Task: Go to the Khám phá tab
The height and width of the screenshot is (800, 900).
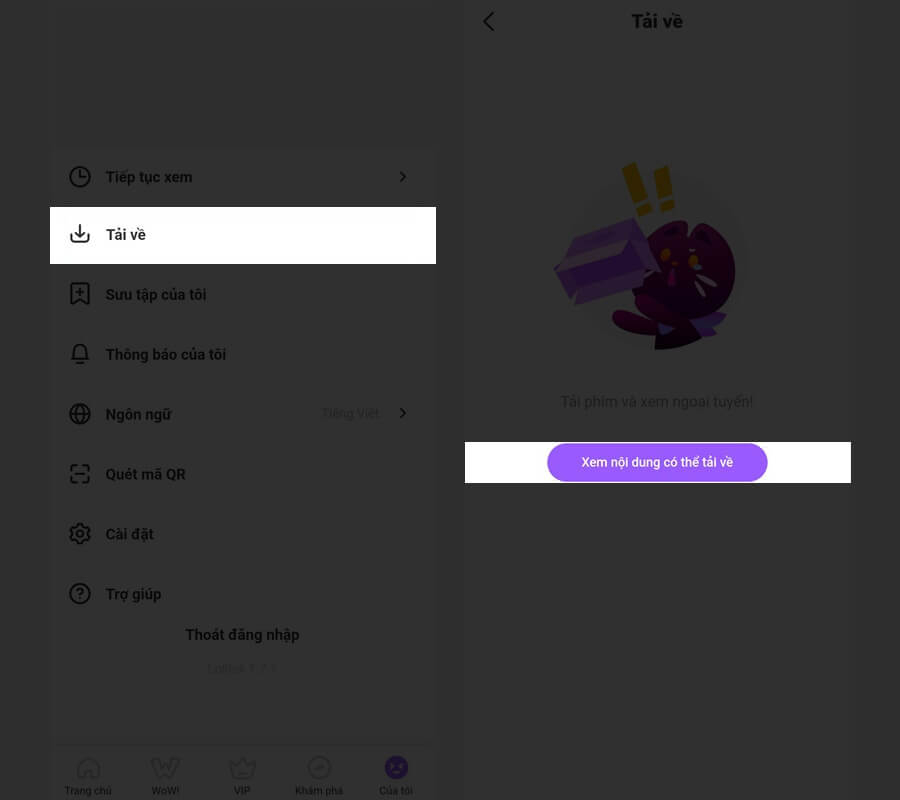Action: click(319, 776)
